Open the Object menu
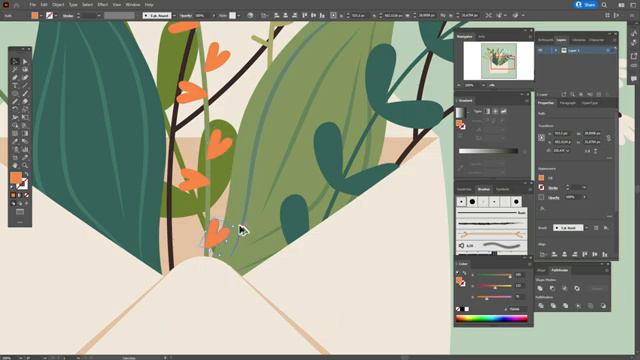Screen dimensions: 640x360 pos(58,5)
